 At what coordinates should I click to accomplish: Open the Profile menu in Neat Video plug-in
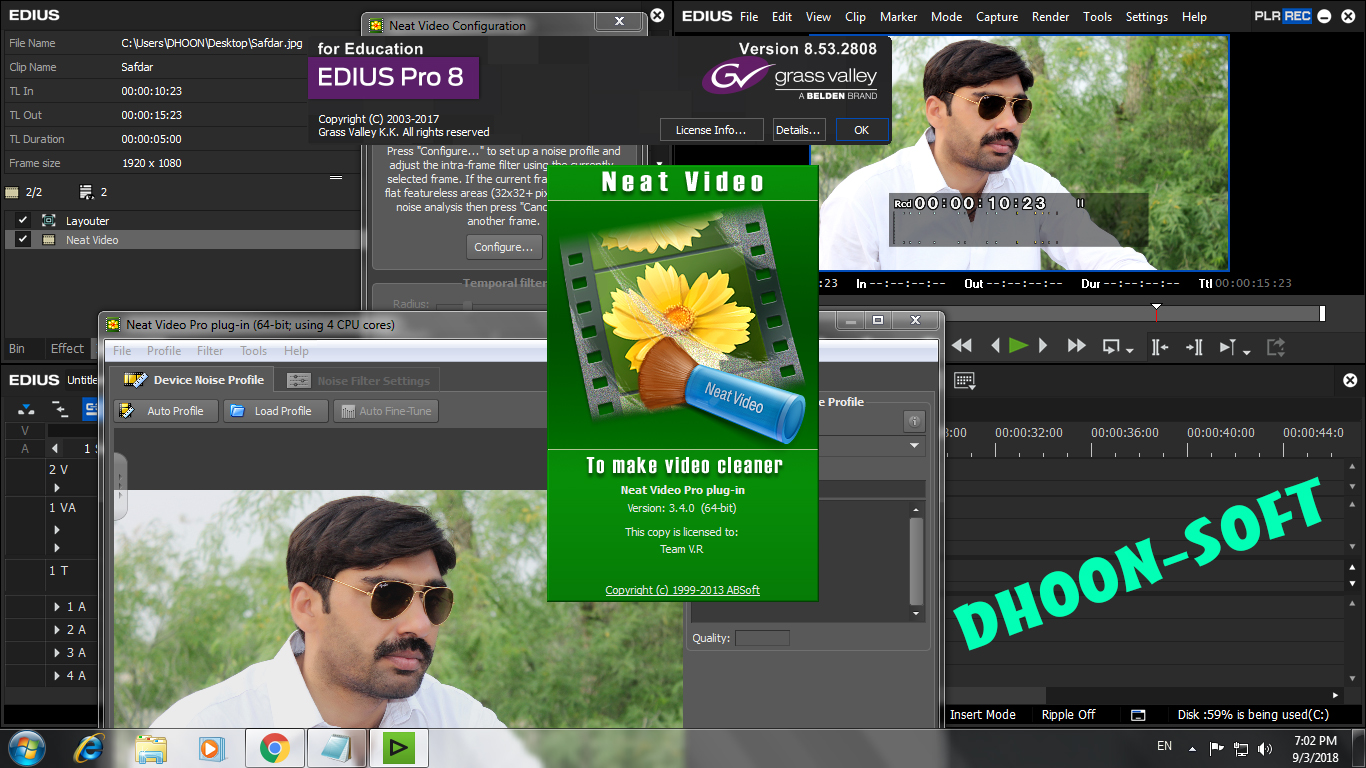point(164,351)
